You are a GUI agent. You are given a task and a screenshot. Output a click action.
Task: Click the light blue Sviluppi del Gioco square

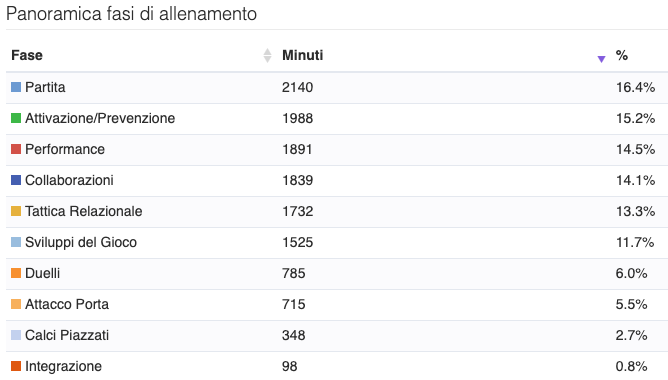[x=16, y=242]
